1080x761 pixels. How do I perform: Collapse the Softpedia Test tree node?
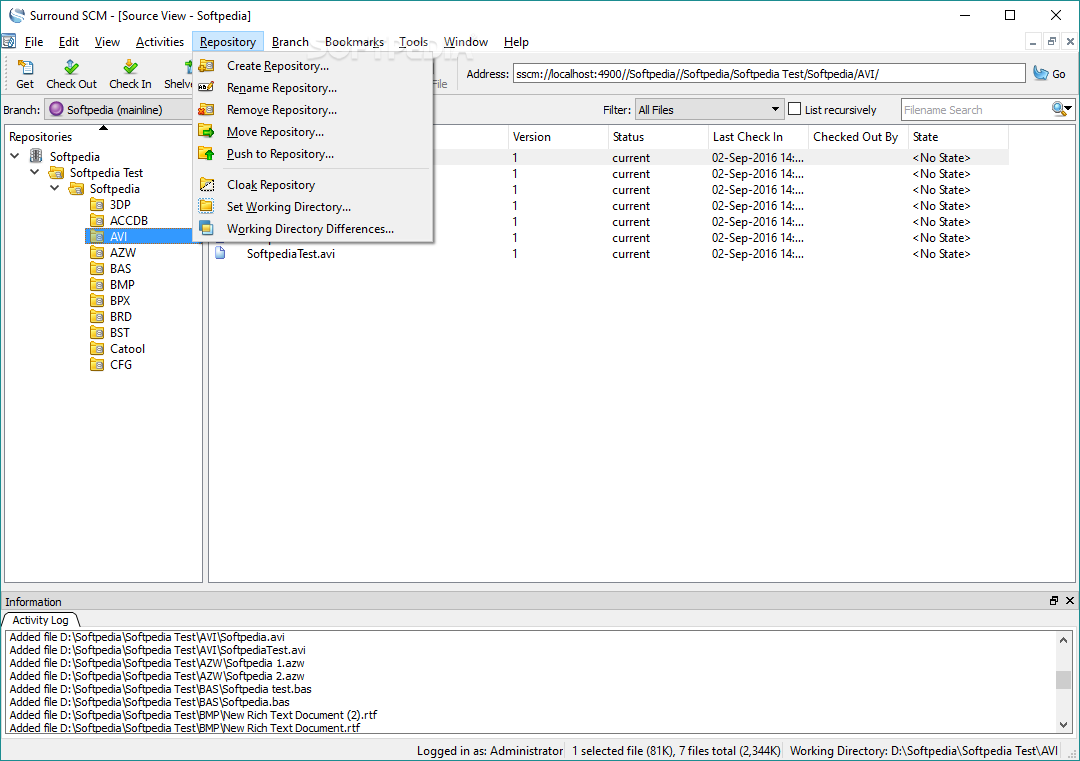click(x=34, y=172)
